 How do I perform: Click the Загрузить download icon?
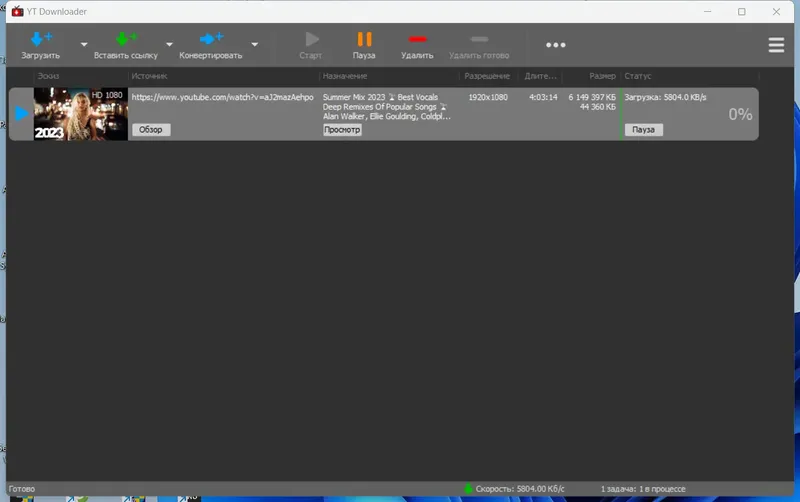41,39
